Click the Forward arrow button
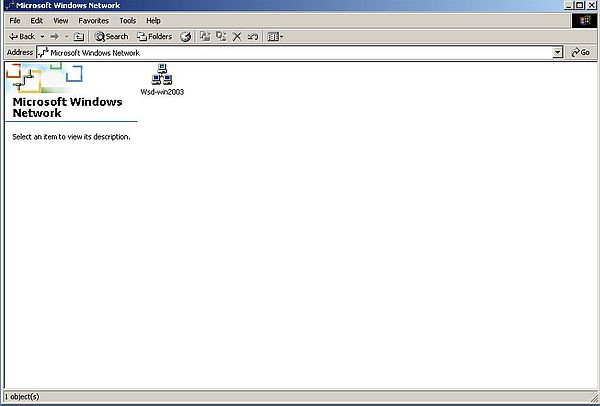The width and height of the screenshot is (600, 406). point(55,37)
